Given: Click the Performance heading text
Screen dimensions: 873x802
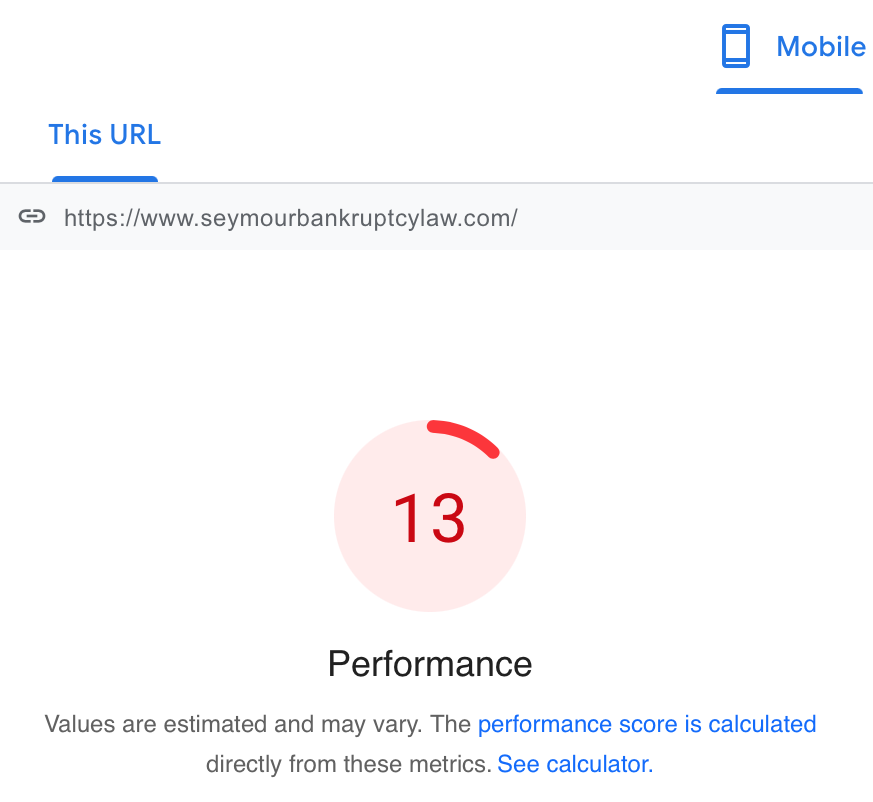Looking at the screenshot, I should coord(430,664).
